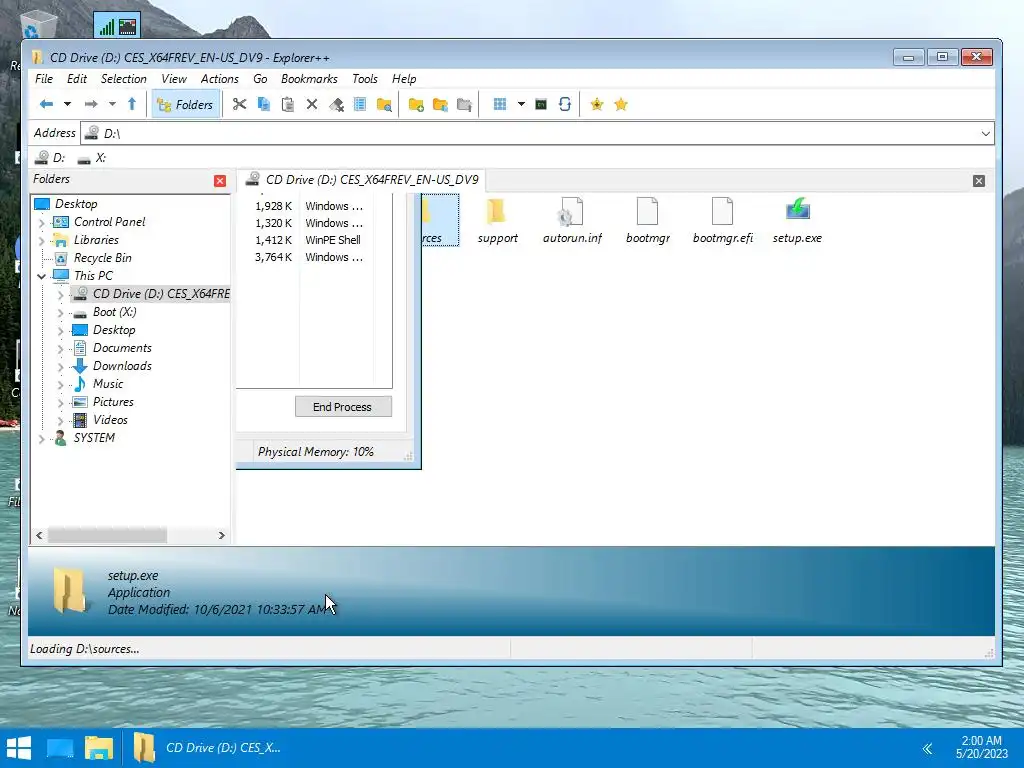
Task: Open the D: drive shortcut in drives bar
Action: (x=50, y=157)
